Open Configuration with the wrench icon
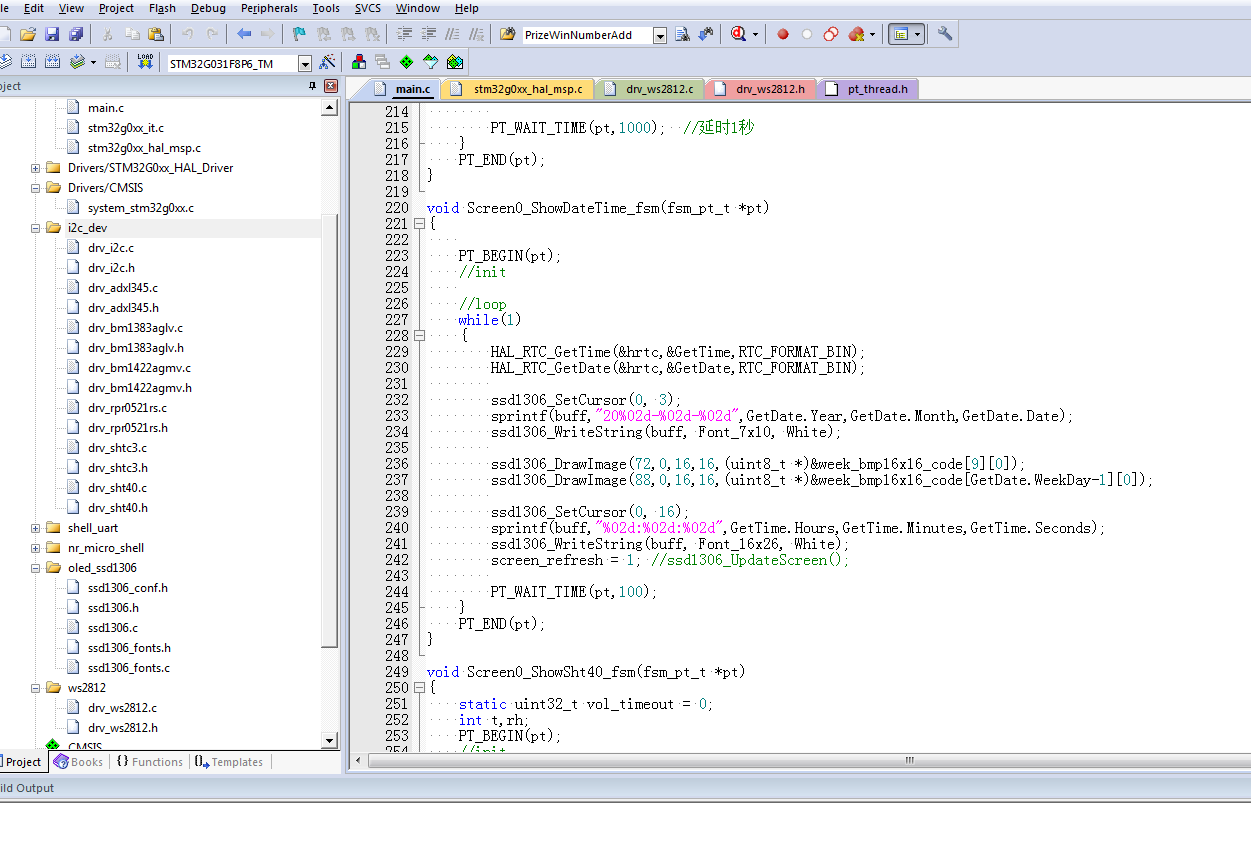 pyautogui.click(x=945, y=34)
